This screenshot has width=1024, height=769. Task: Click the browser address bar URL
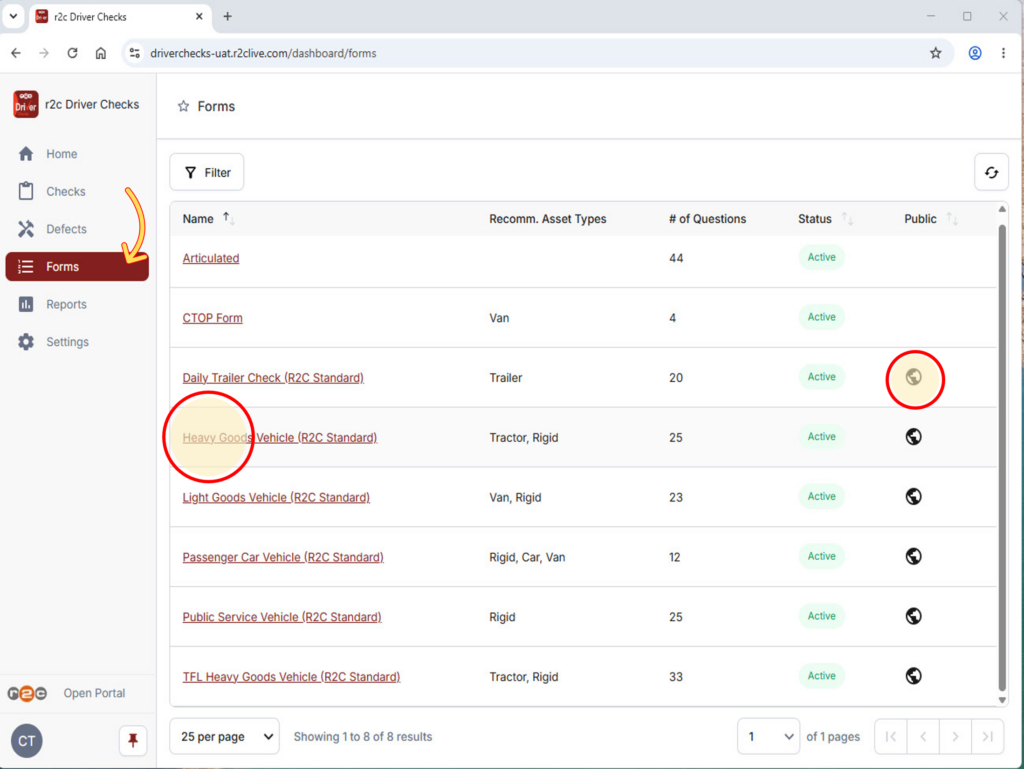[x=263, y=54]
